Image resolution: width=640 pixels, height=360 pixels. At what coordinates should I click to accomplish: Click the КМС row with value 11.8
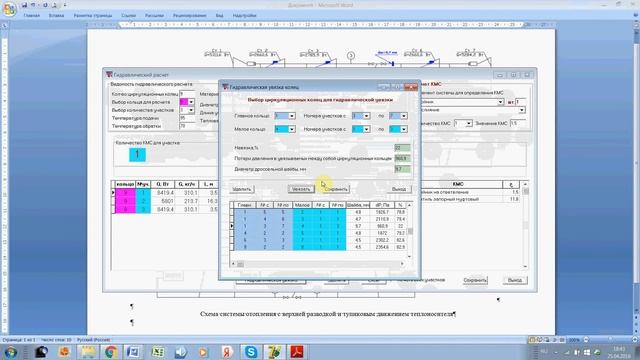pyautogui.click(x=469, y=199)
